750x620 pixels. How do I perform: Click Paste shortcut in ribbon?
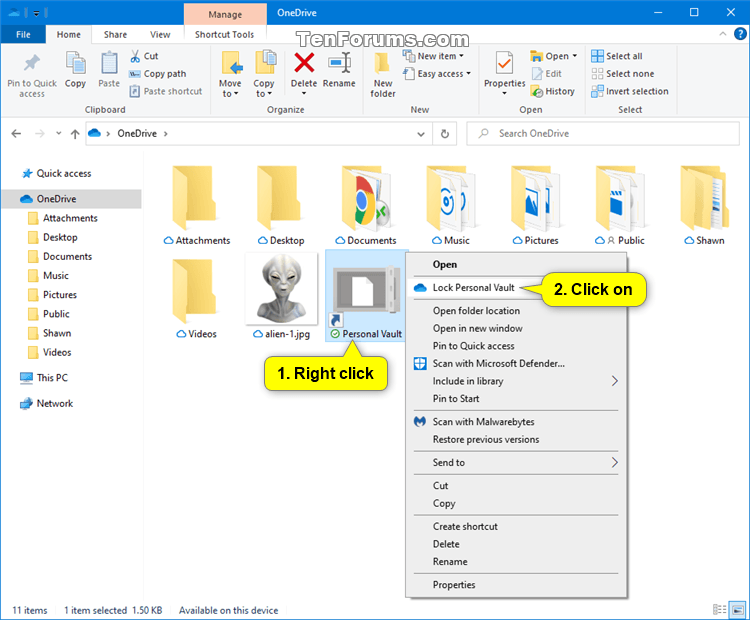click(166, 91)
